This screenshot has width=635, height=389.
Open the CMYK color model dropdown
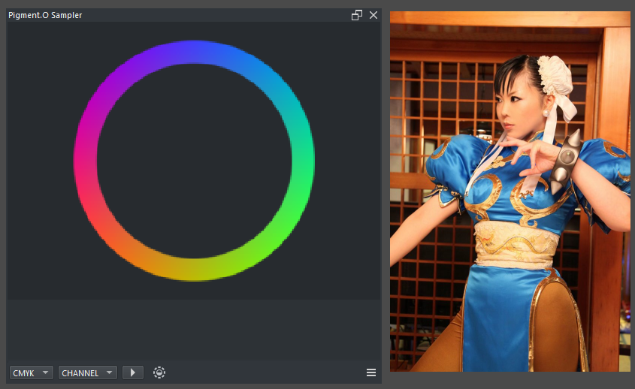click(x=31, y=372)
